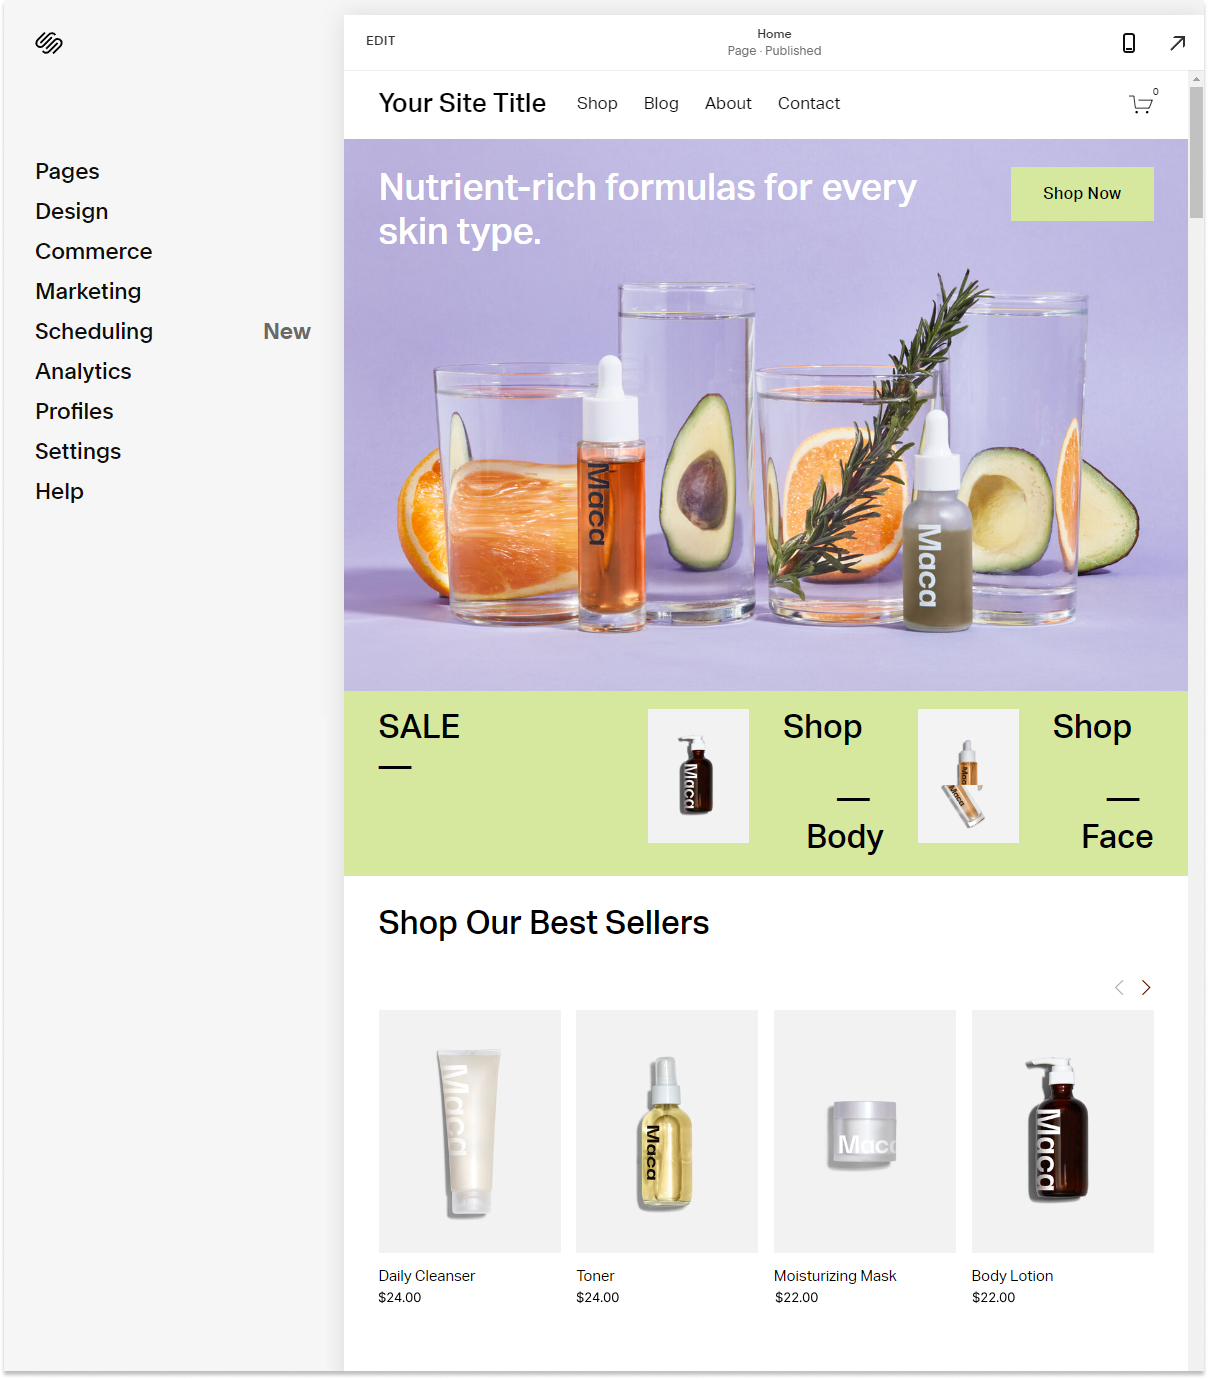Open the Design panel
The height and width of the screenshot is (1379, 1208).
click(72, 211)
